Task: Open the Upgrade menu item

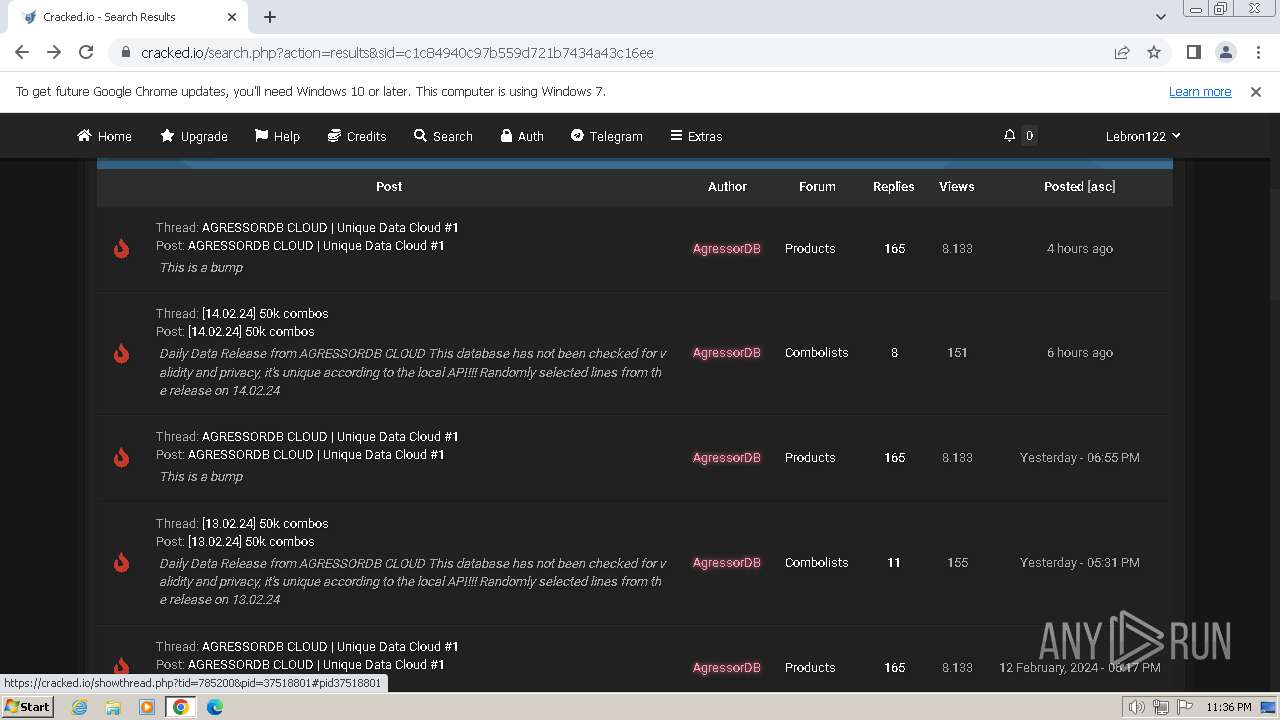Action: [x=194, y=136]
